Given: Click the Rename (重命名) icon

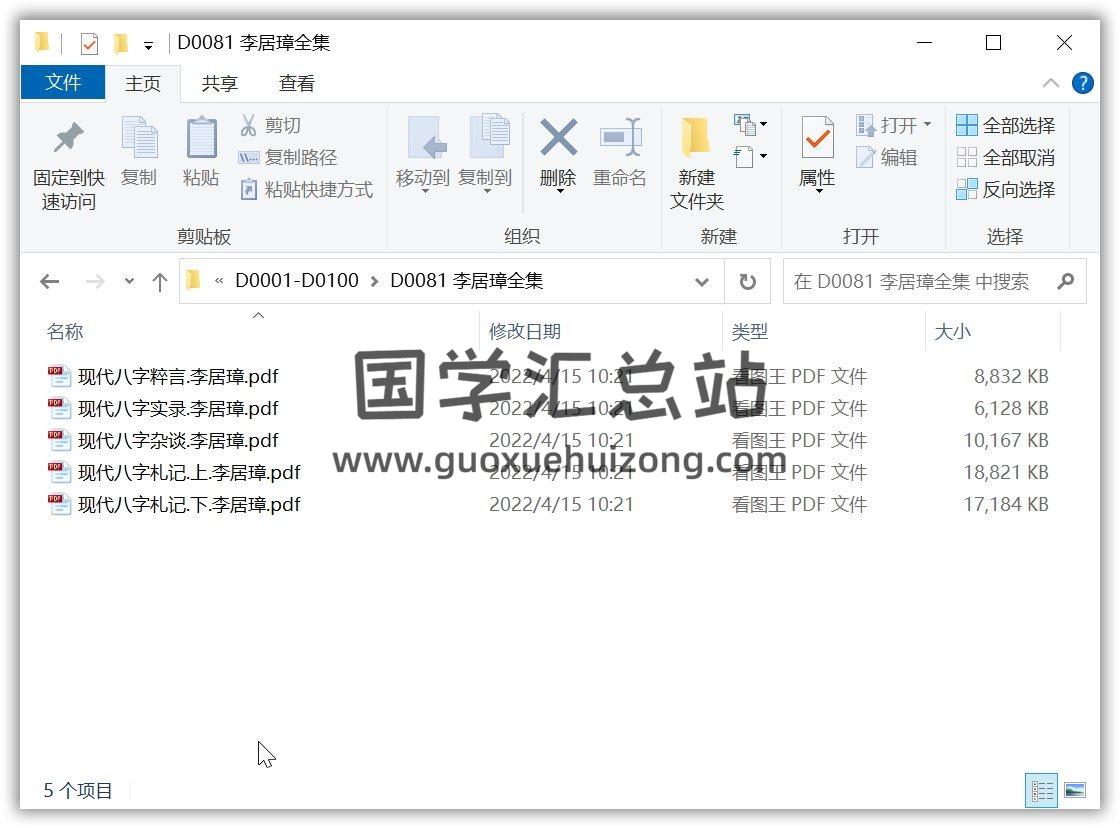Looking at the screenshot, I should coord(620,137).
